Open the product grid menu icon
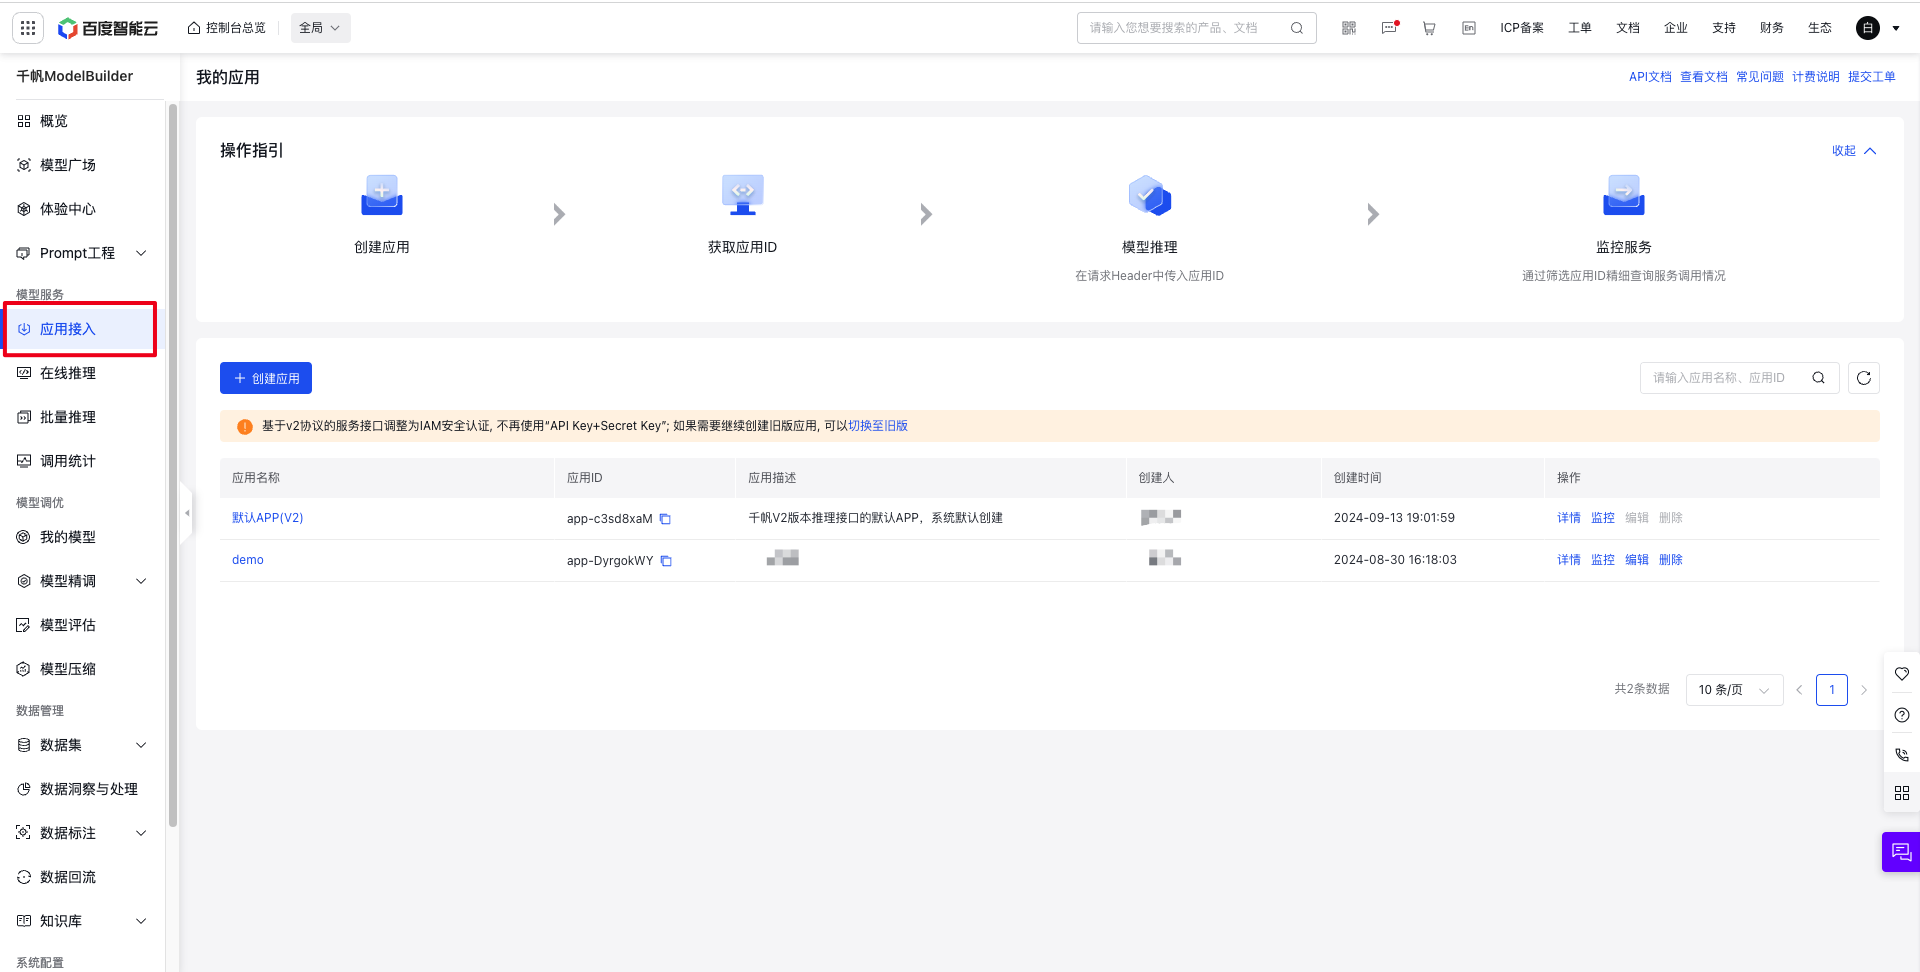Image resolution: width=1920 pixels, height=972 pixels. (x=28, y=28)
